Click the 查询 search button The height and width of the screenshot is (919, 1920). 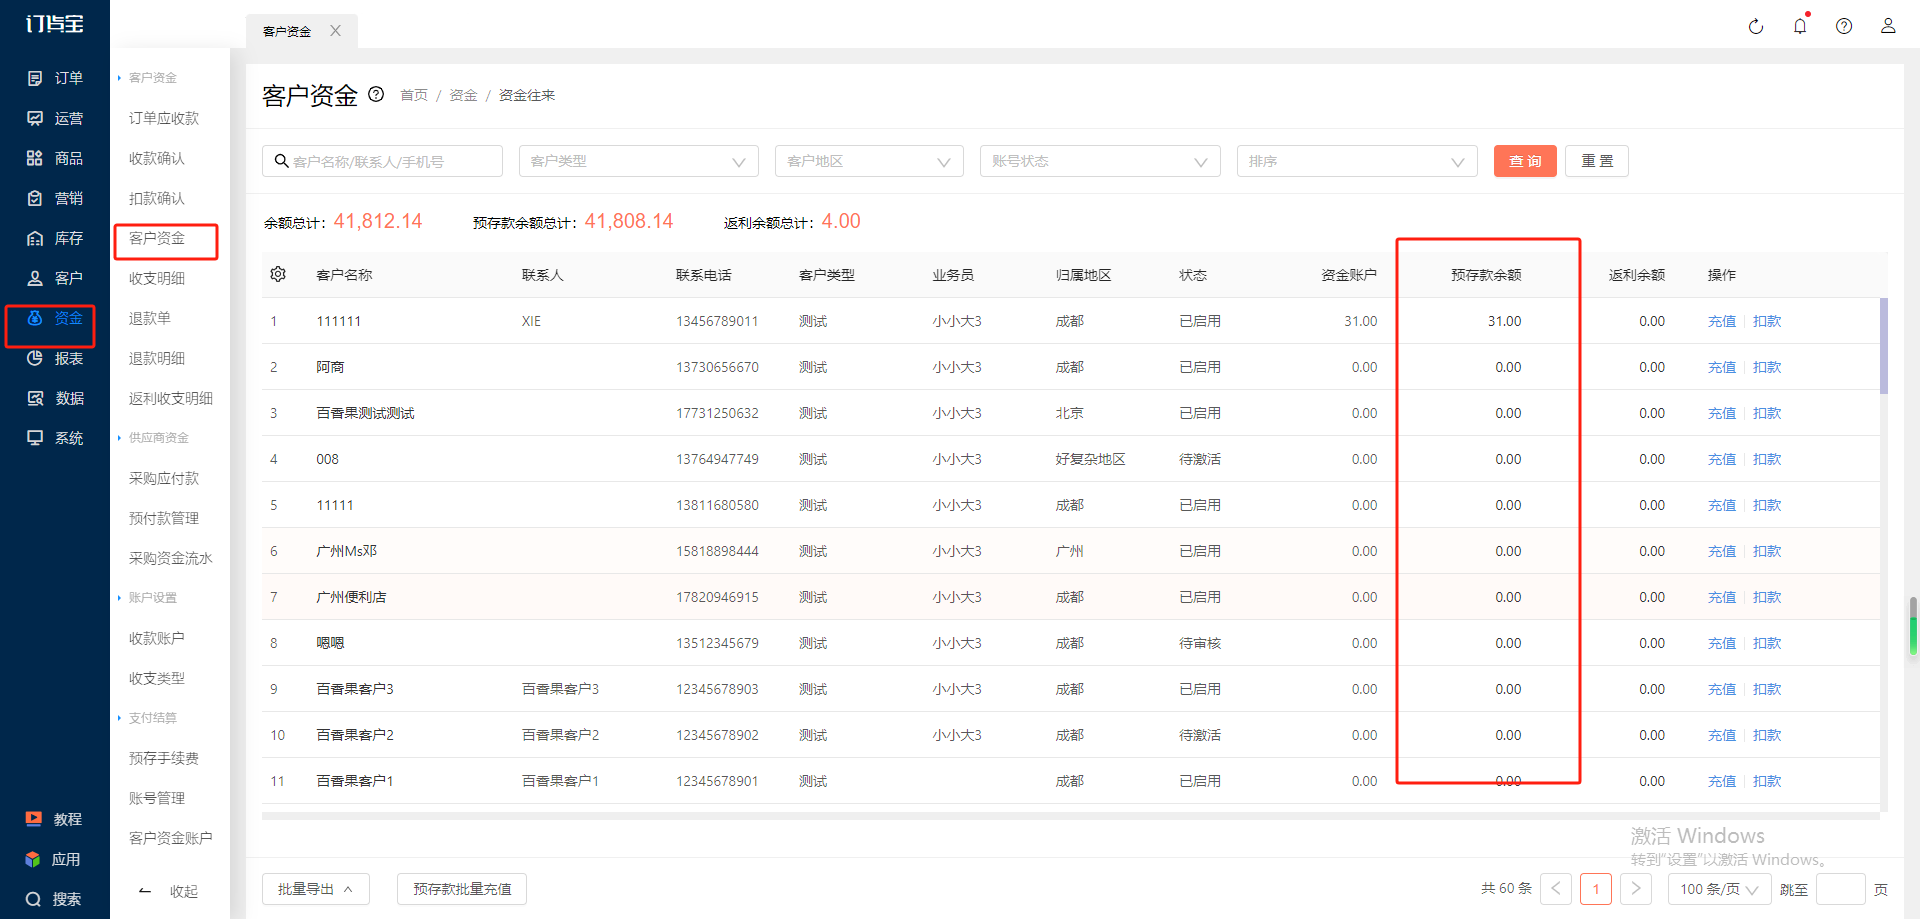coord(1525,161)
